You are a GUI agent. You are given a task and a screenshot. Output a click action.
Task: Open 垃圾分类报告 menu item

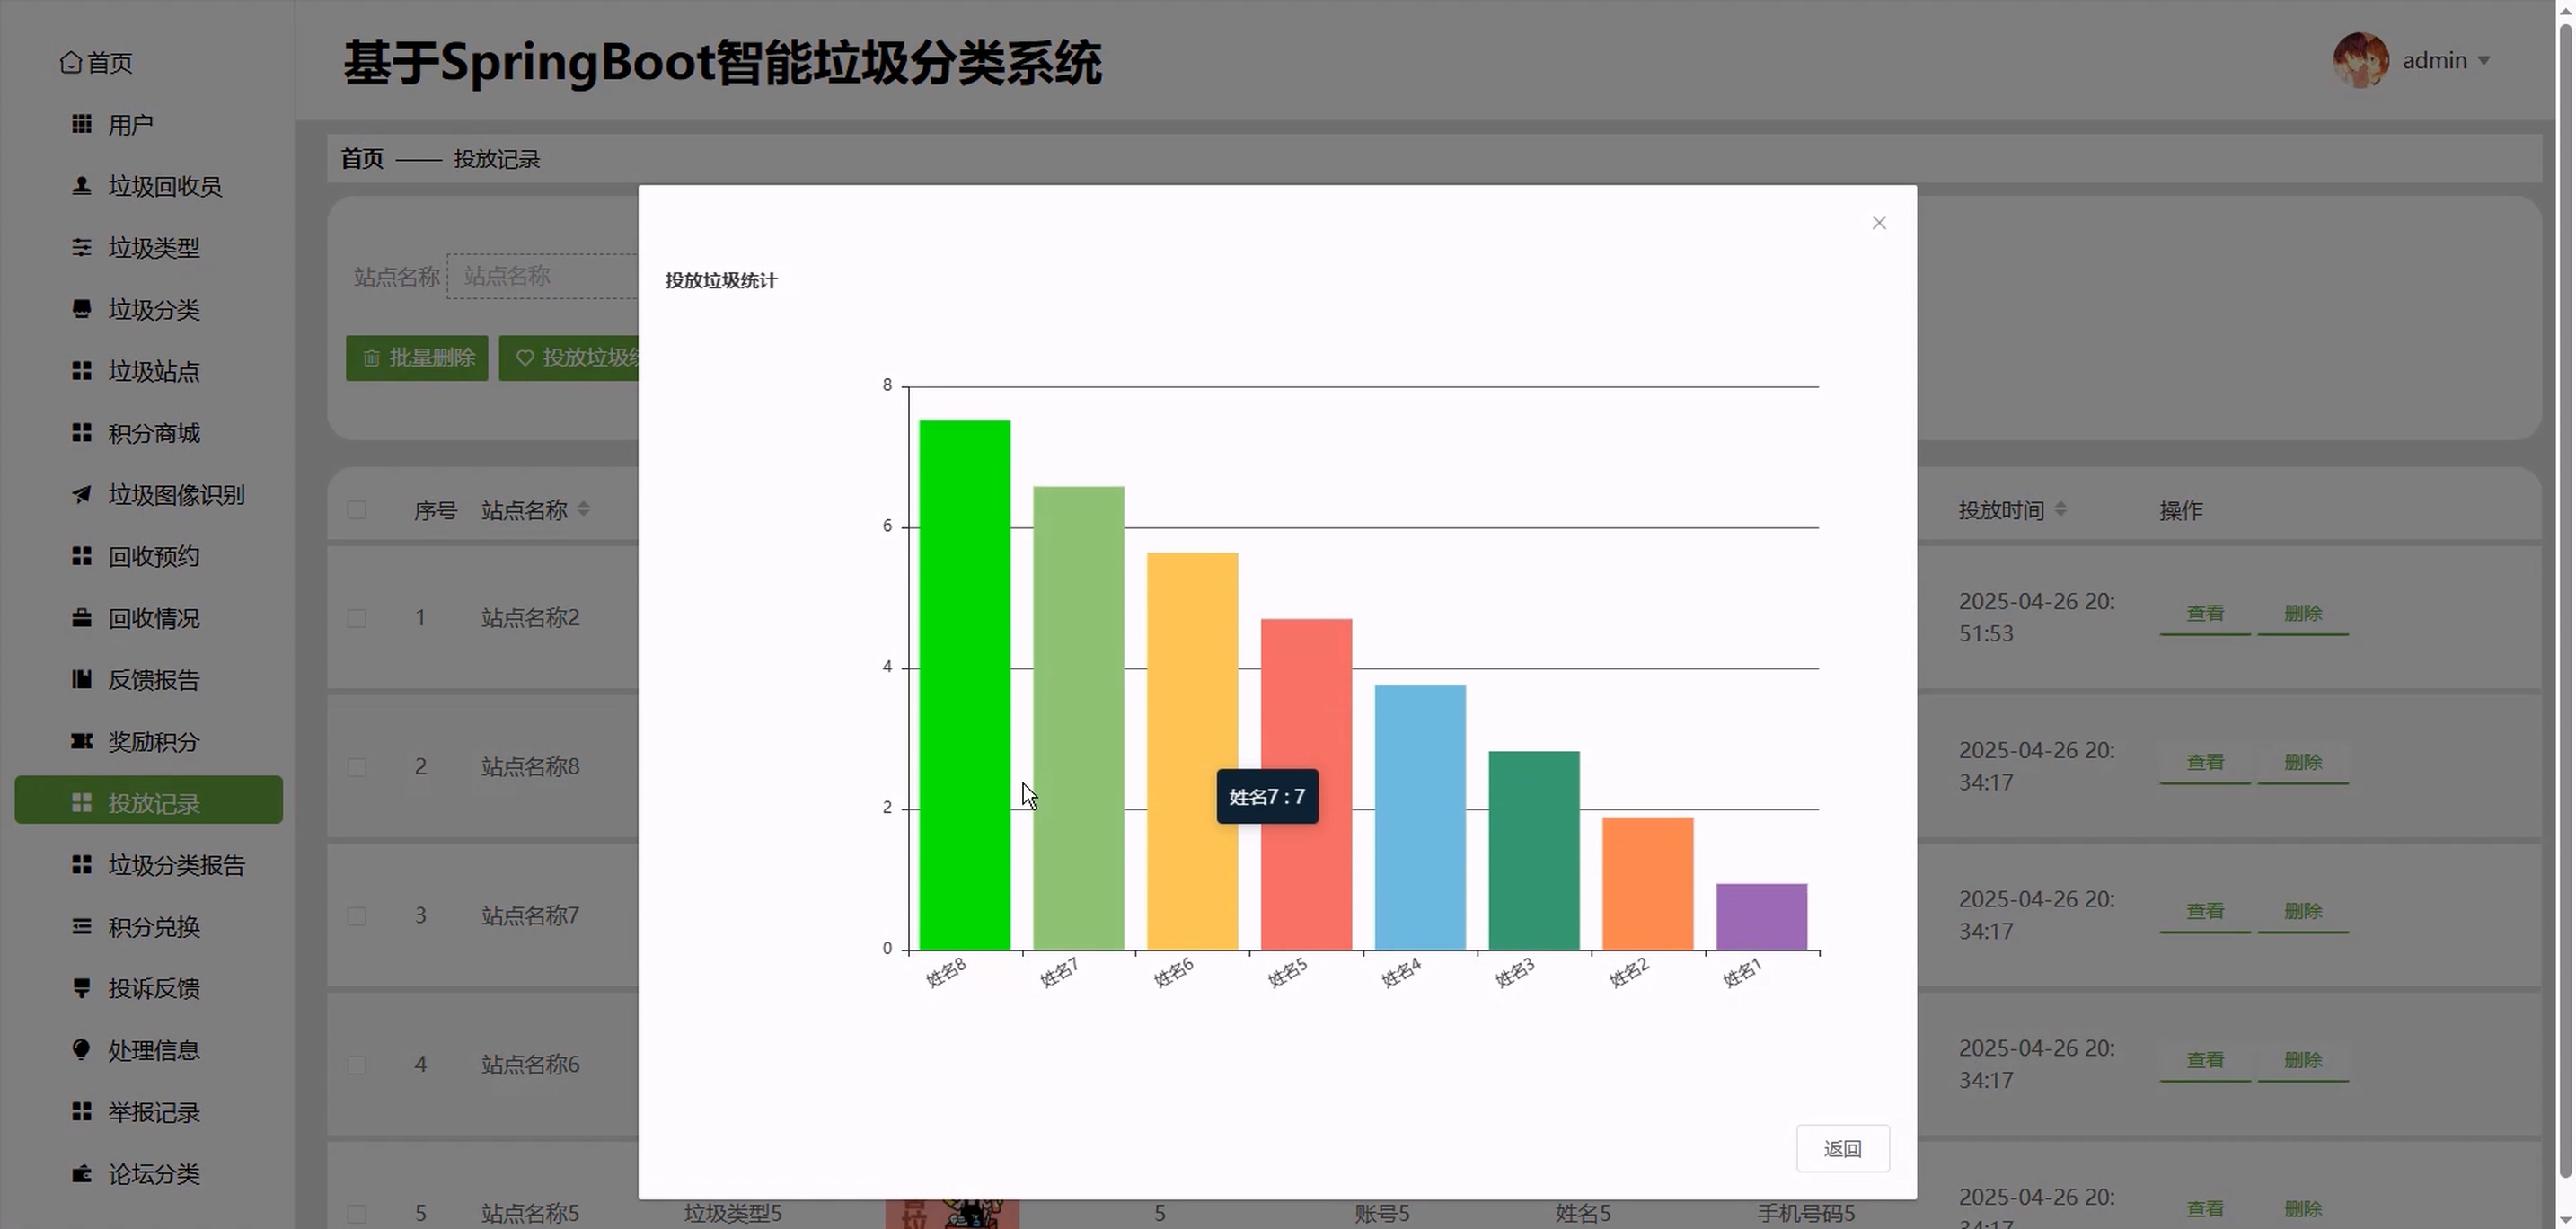click(176, 865)
